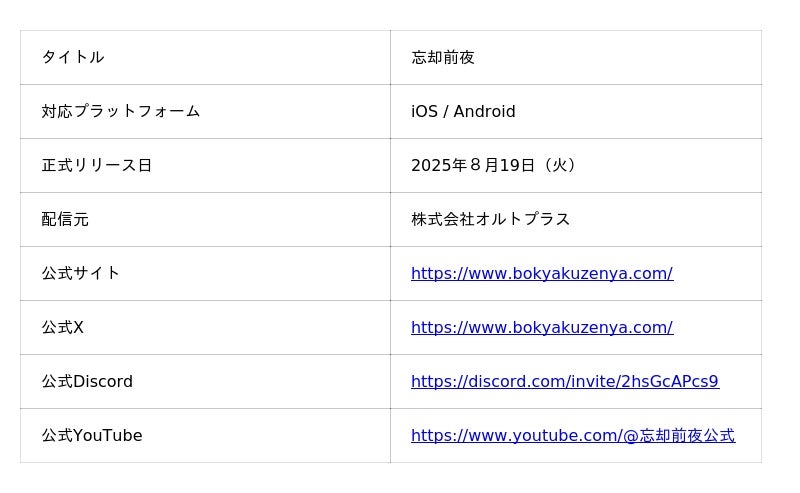The width and height of the screenshot is (800, 493).
Task: Select the 公式X label cell
Action: [x=63, y=327]
